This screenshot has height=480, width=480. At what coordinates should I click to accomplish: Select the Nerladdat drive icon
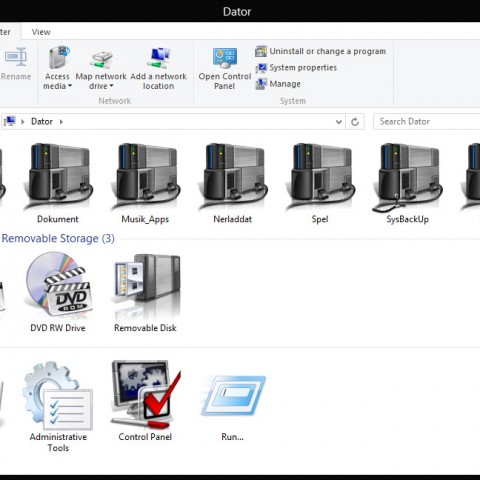point(233,176)
